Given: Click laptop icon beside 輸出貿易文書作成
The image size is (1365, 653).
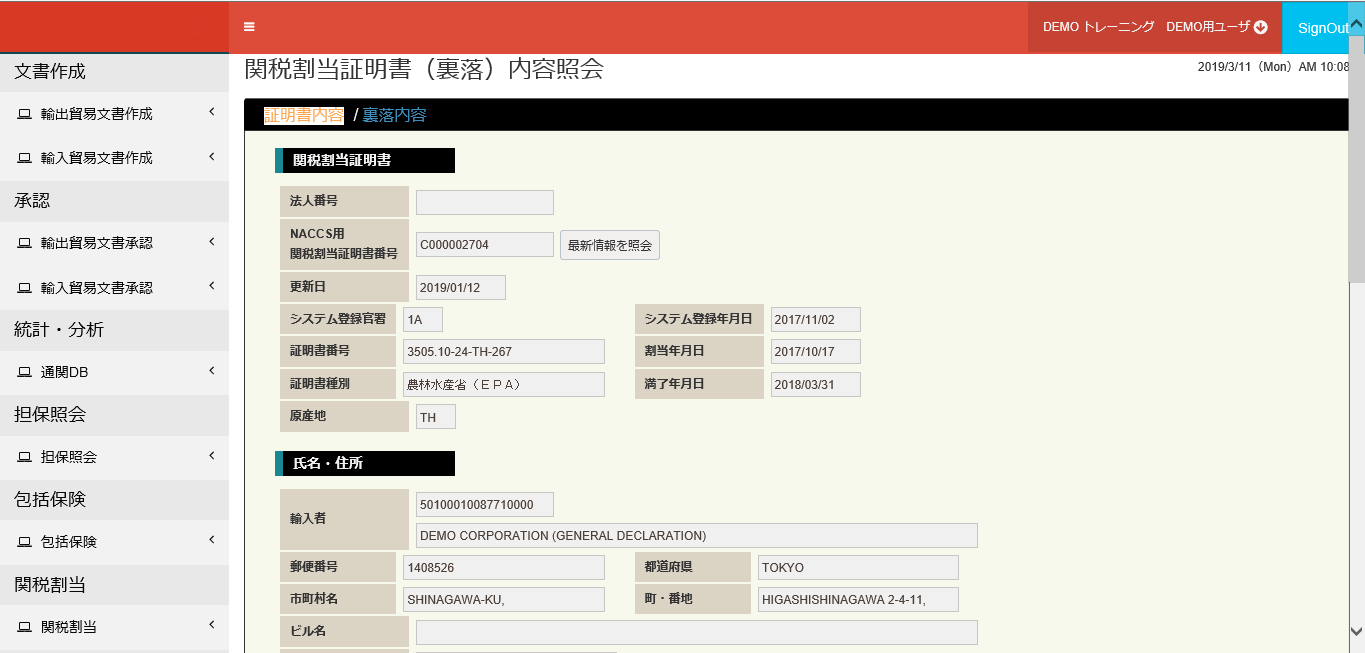Looking at the screenshot, I should (24, 115).
